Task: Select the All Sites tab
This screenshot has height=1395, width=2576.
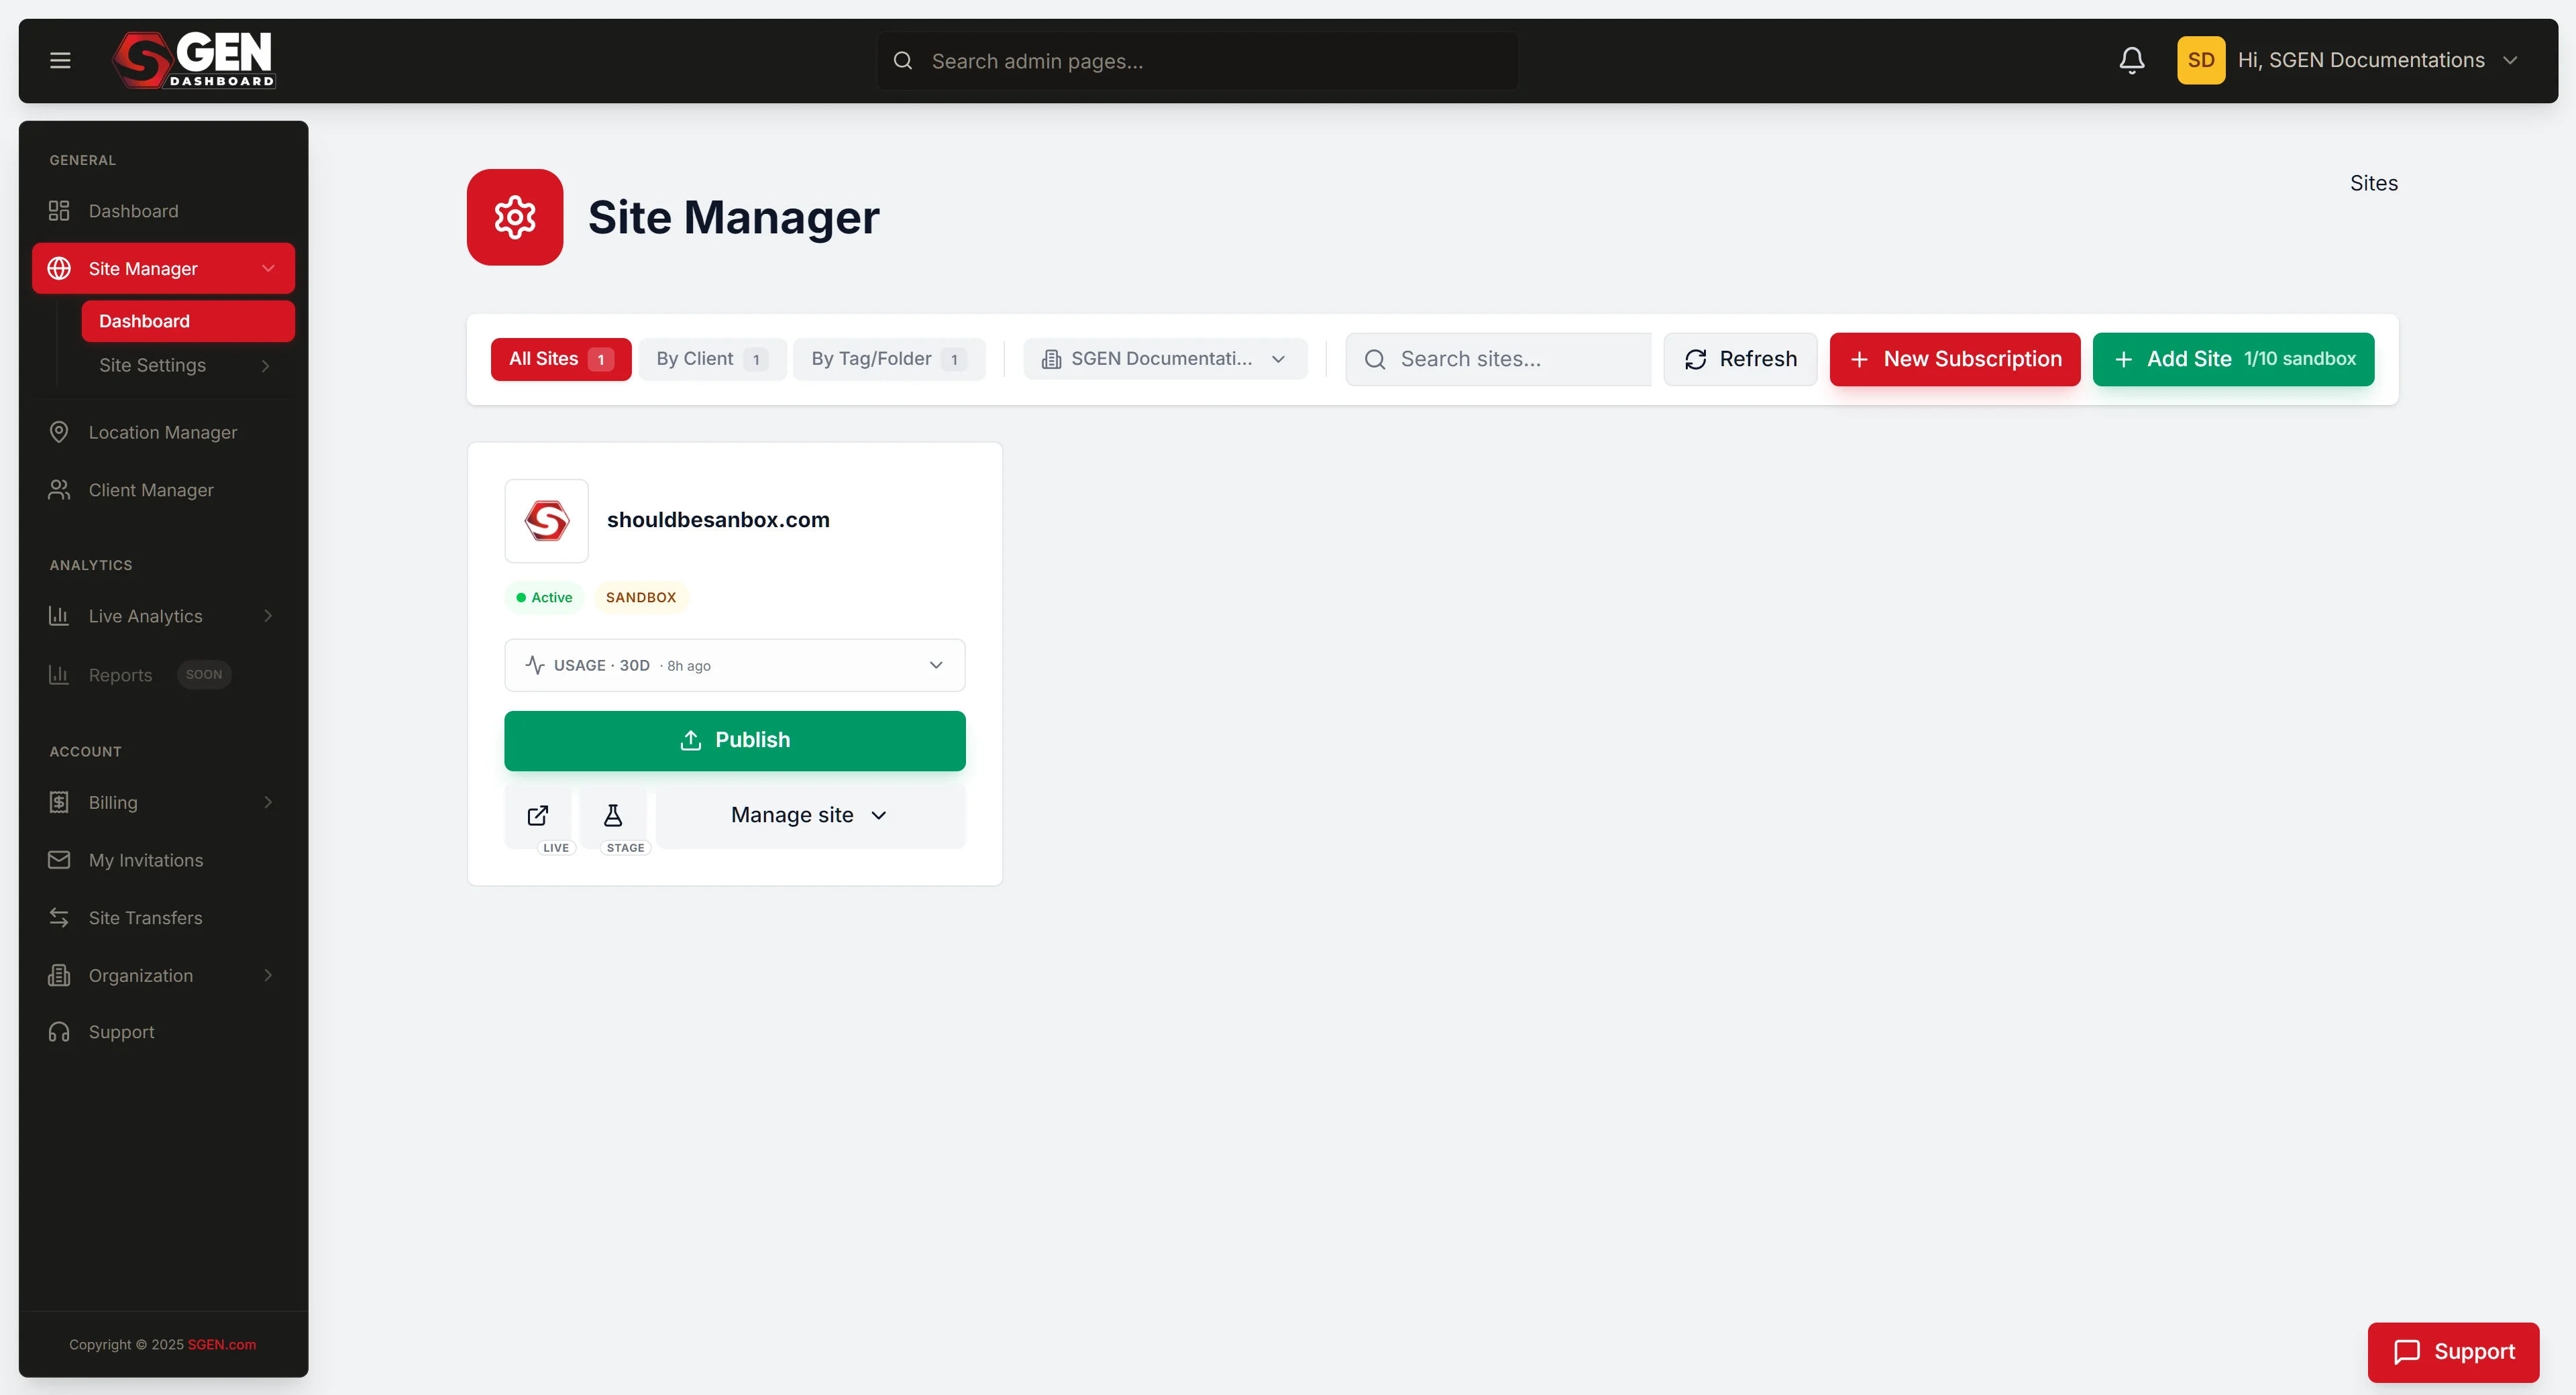Action: (x=561, y=359)
